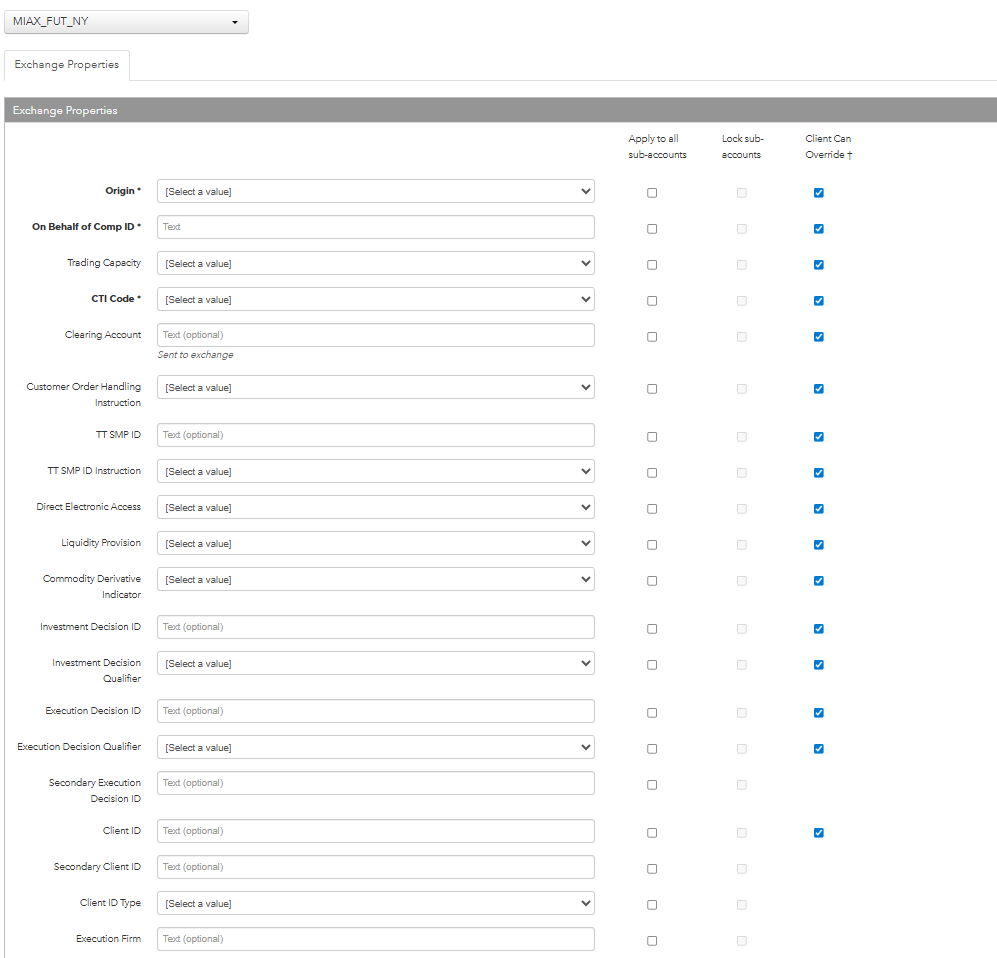Open the Trading Capacity dropdown
The width and height of the screenshot is (997, 958).
click(375, 263)
